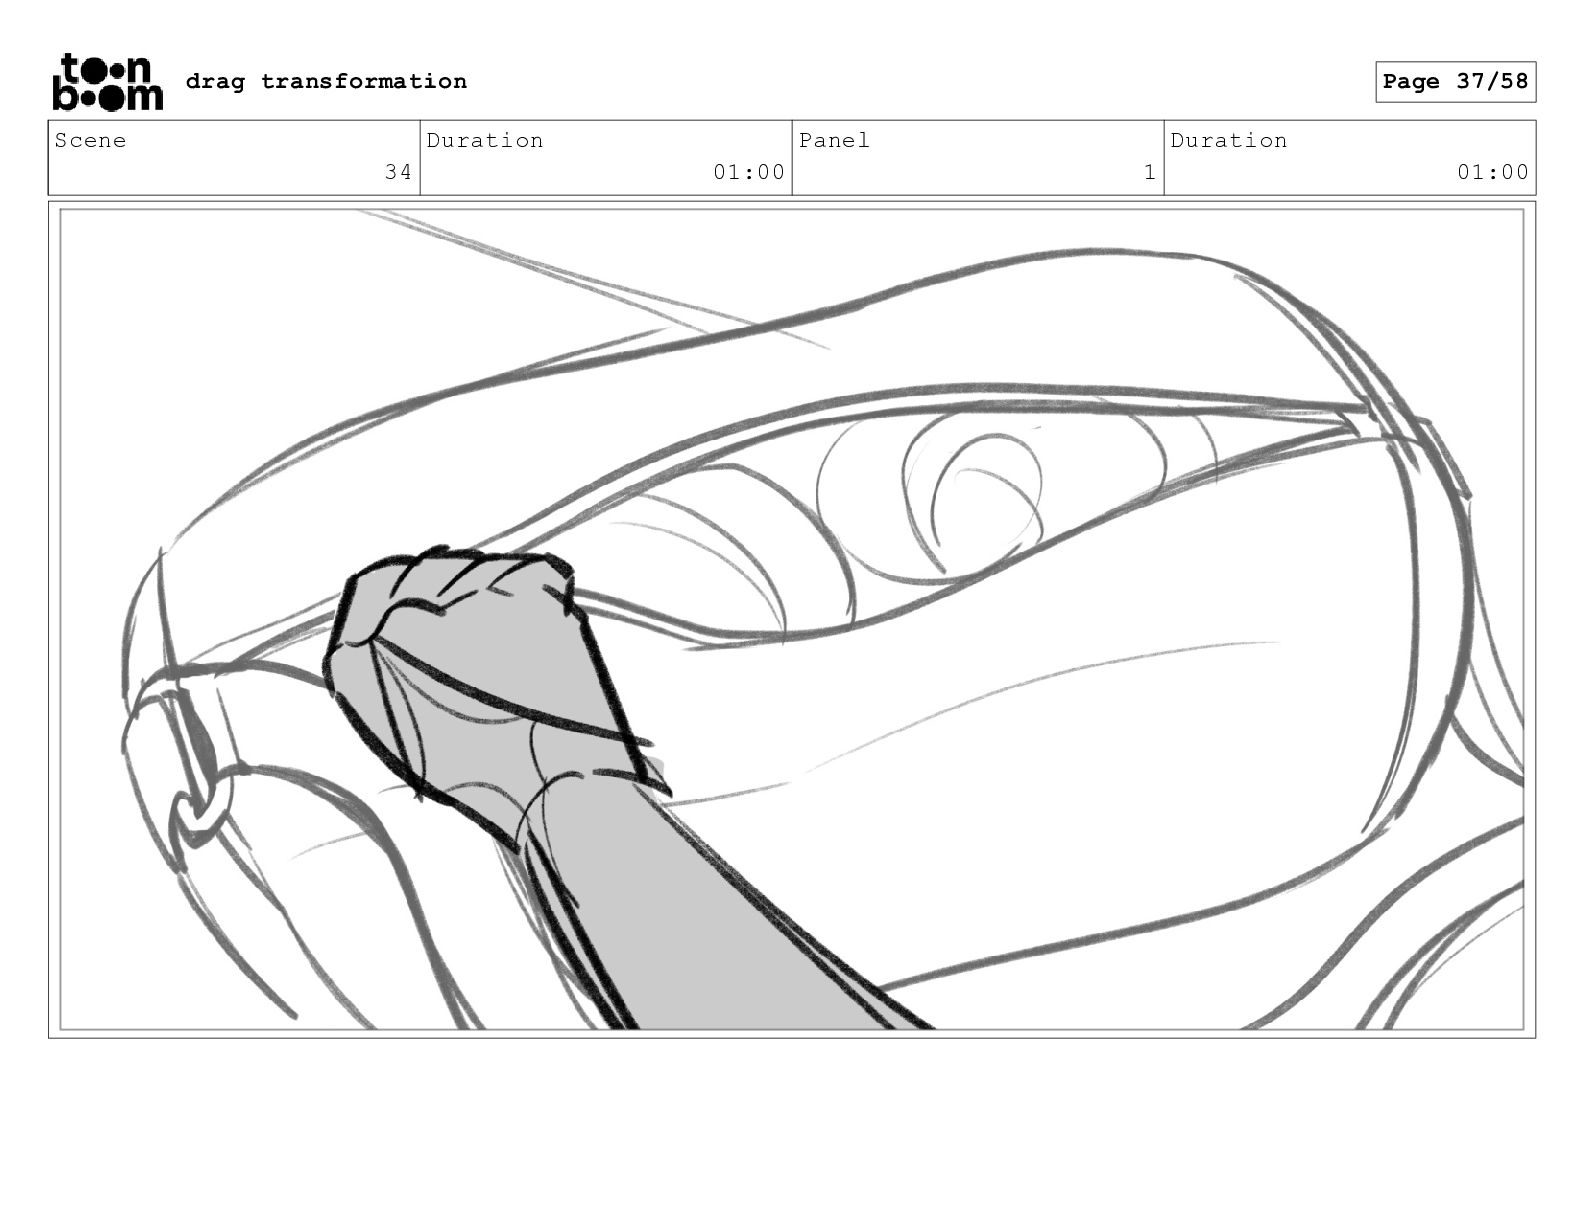Click the scene 'Duration' label
The width and height of the screenshot is (1584, 1224).
point(485,140)
